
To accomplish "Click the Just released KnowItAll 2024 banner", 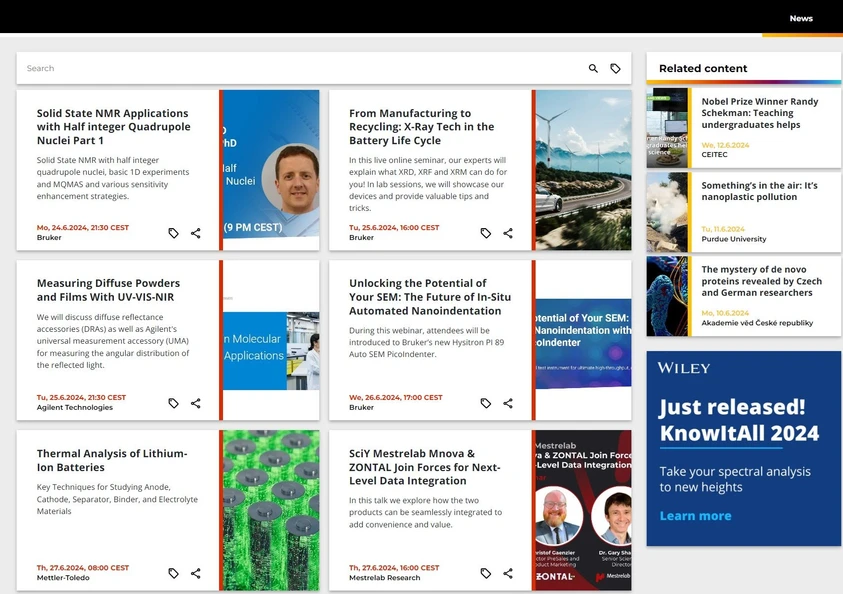I will tap(744, 448).
